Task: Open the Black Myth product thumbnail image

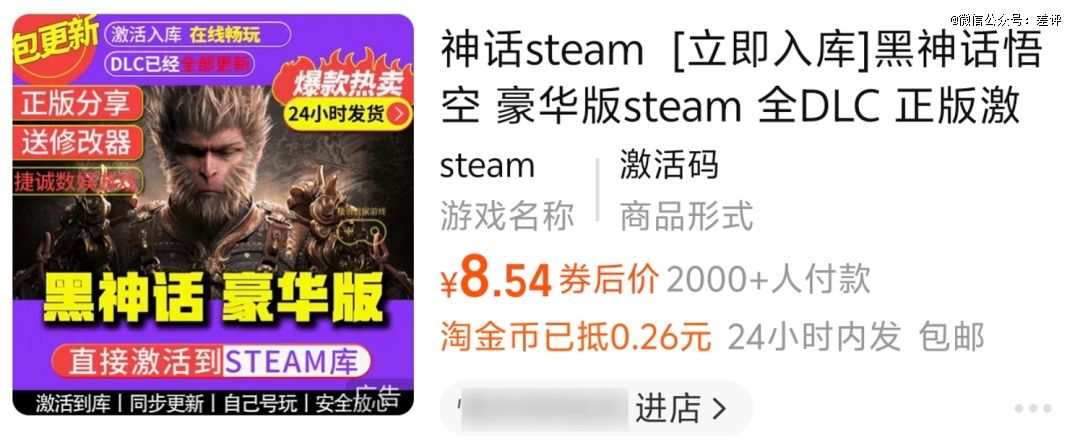Action: pos(213,215)
